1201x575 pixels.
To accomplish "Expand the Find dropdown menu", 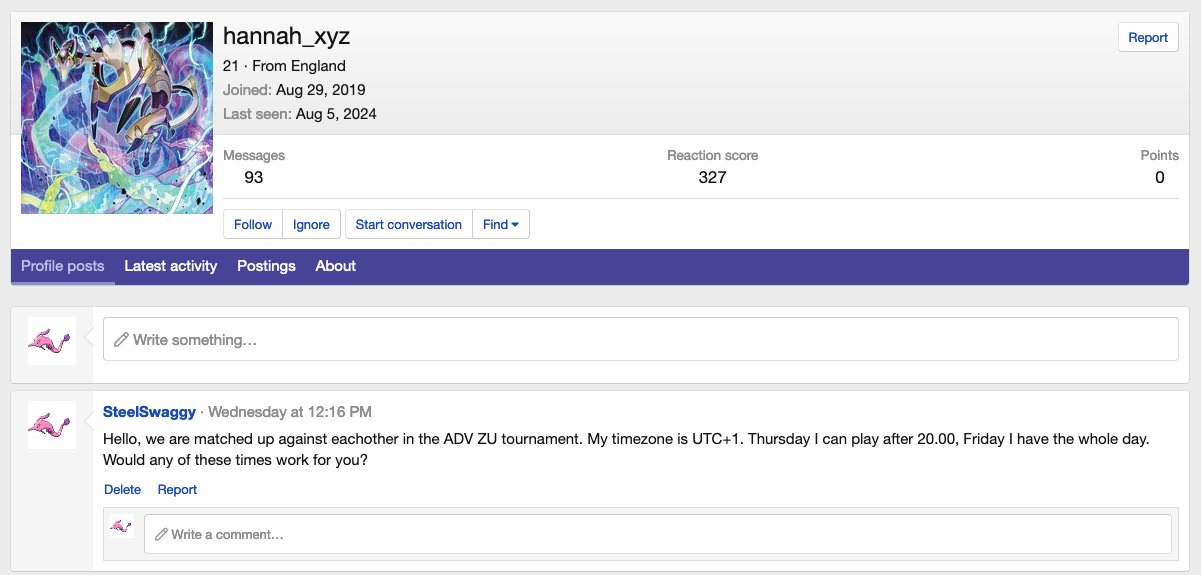I will (x=500, y=225).
